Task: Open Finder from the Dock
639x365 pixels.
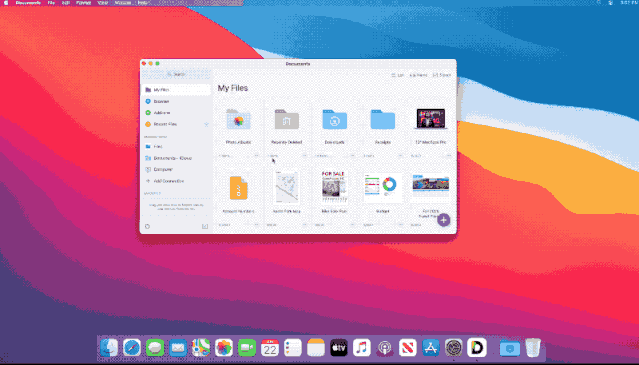Action: [x=109, y=348]
